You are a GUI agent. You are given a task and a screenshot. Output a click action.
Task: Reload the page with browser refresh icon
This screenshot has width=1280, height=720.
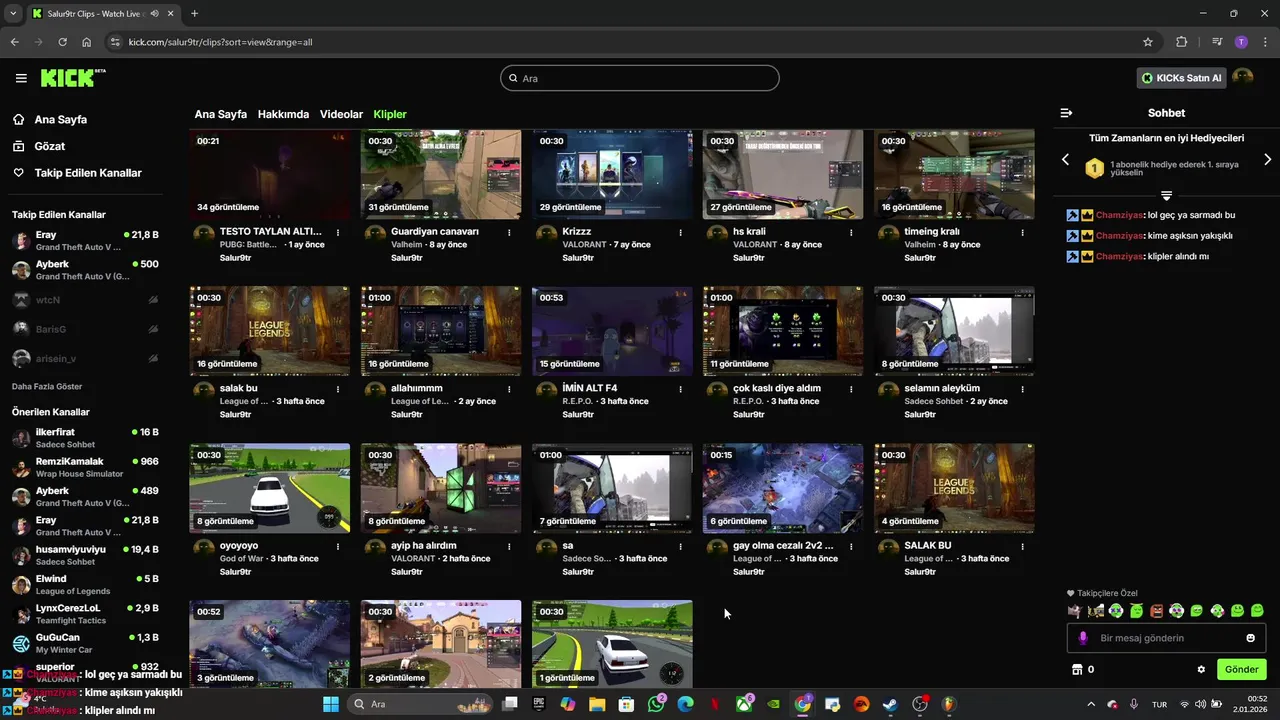tap(62, 42)
